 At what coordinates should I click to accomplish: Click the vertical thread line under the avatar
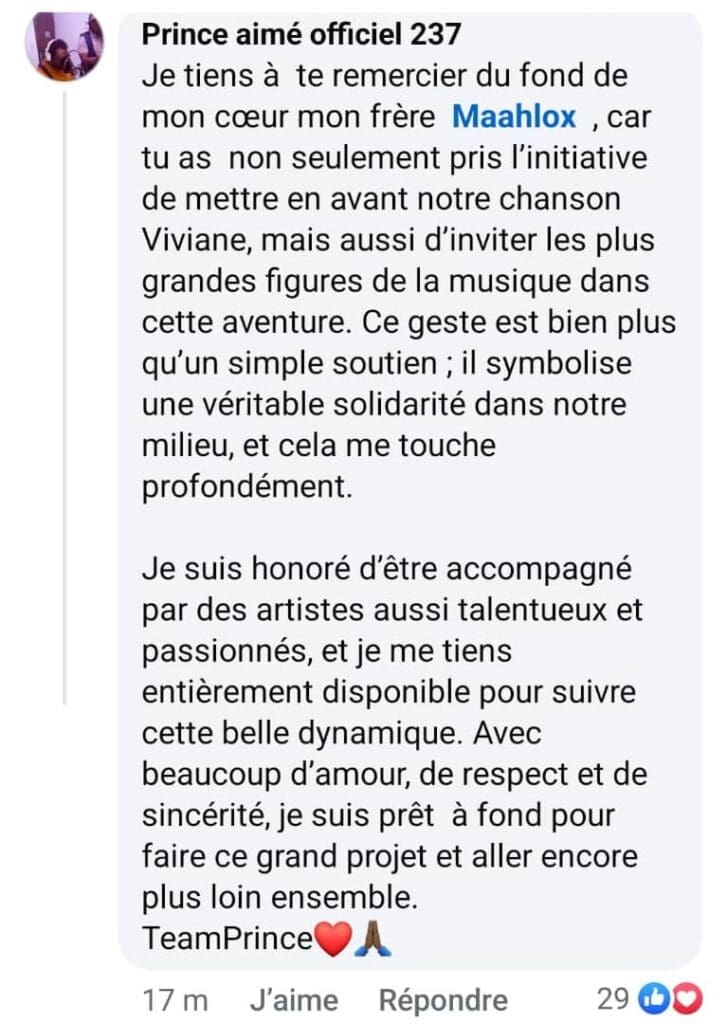(64, 400)
